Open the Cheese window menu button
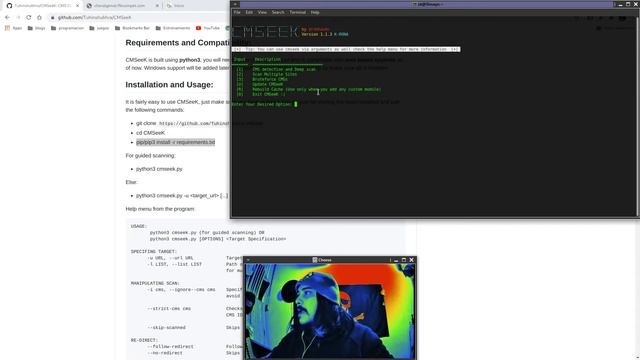This screenshot has width=640, height=360. pyautogui.click(x=248, y=260)
